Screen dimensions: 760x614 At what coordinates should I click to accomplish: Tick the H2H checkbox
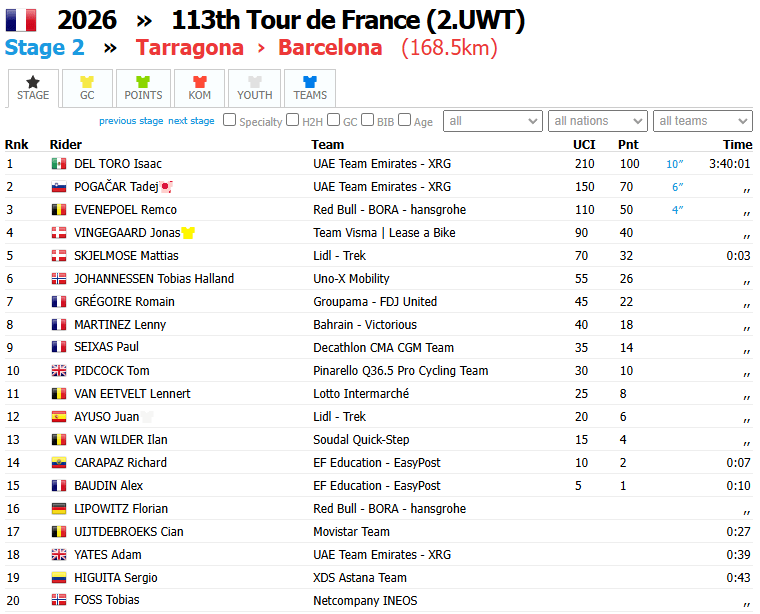(292, 120)
